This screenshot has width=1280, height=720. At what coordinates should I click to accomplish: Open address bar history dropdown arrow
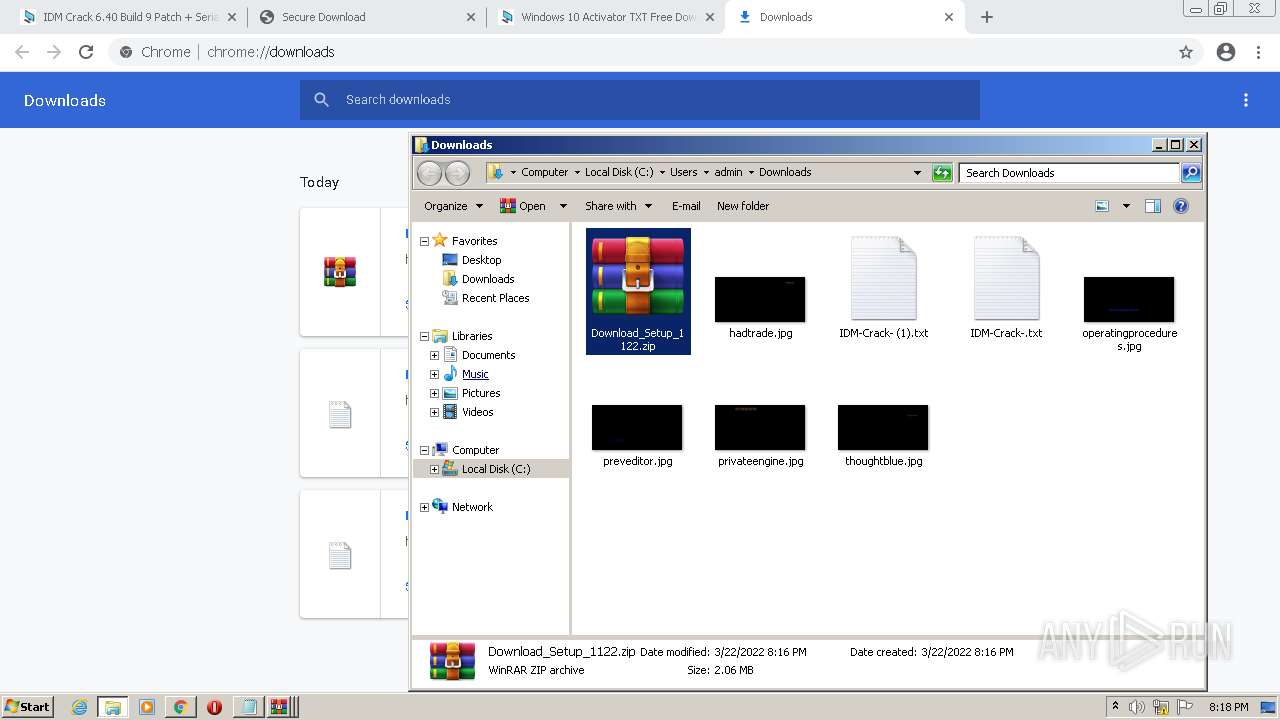(x=917, y=173)
